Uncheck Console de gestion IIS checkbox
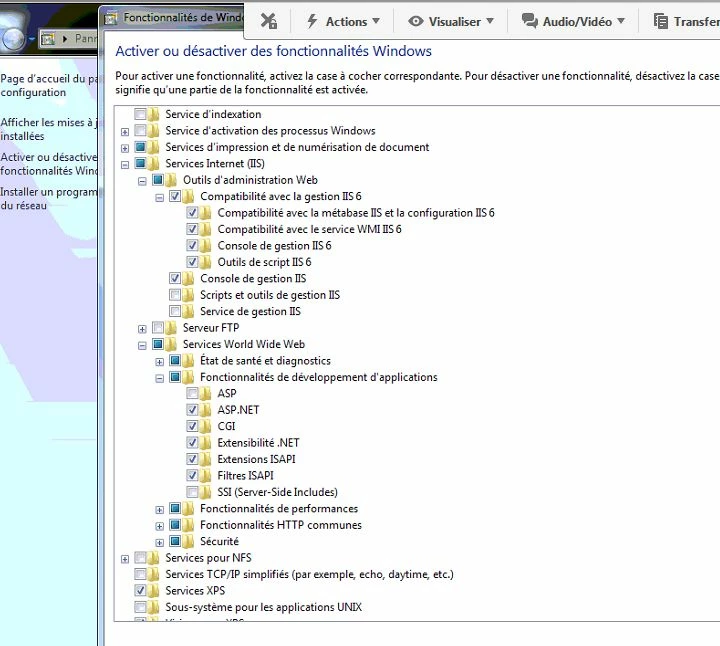 click(x=175, y=278)
